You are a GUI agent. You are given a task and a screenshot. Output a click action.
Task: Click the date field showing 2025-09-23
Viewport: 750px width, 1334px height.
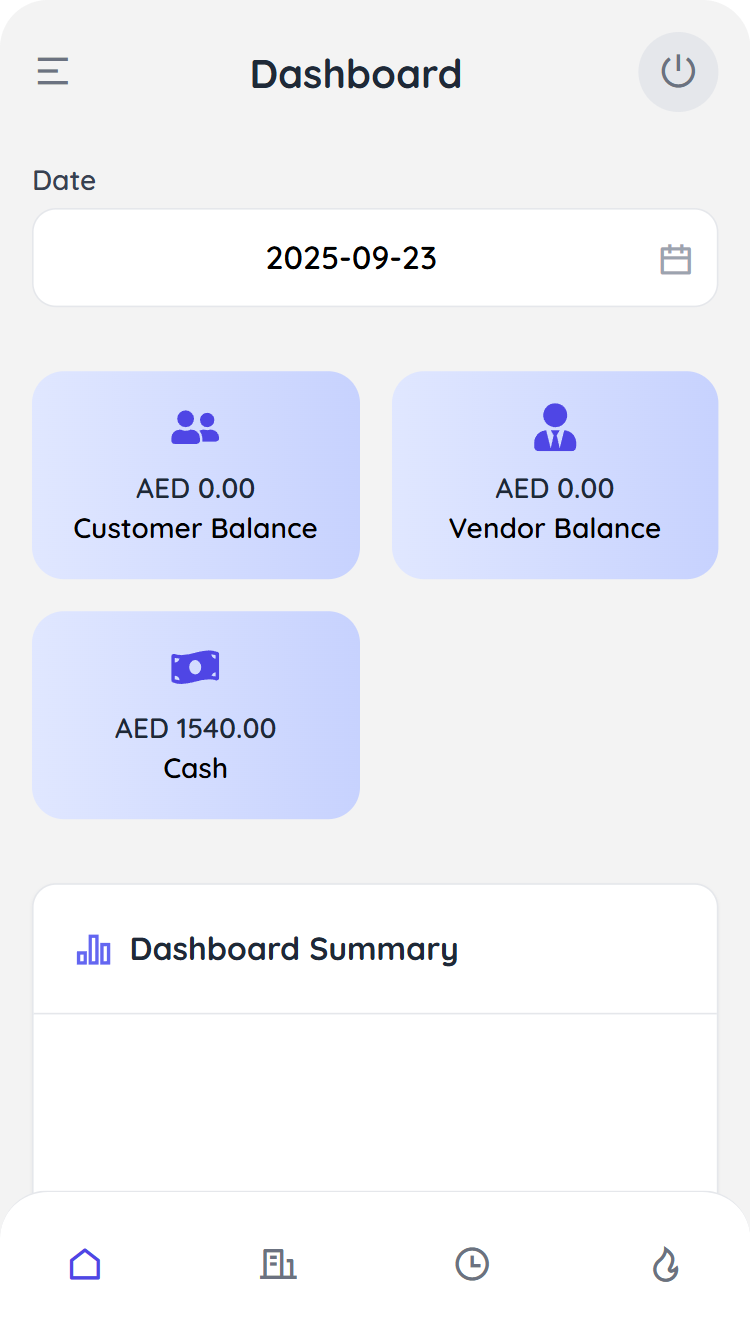(x=352, y=259)
